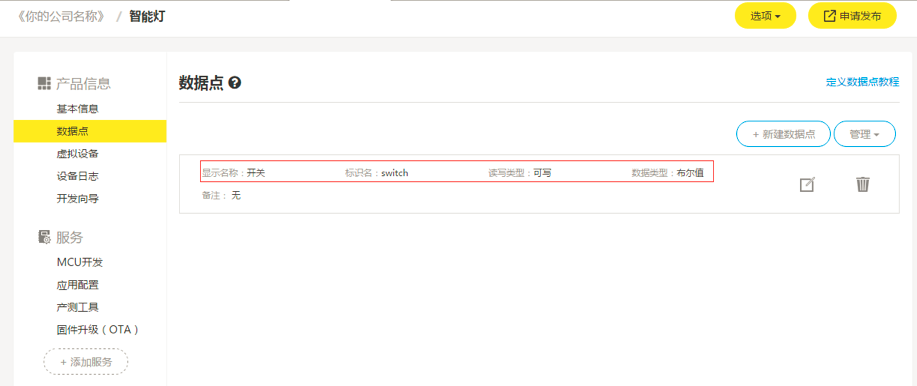Click 新建数据点 button
The image size is (917, 386).
click(783, 134)
